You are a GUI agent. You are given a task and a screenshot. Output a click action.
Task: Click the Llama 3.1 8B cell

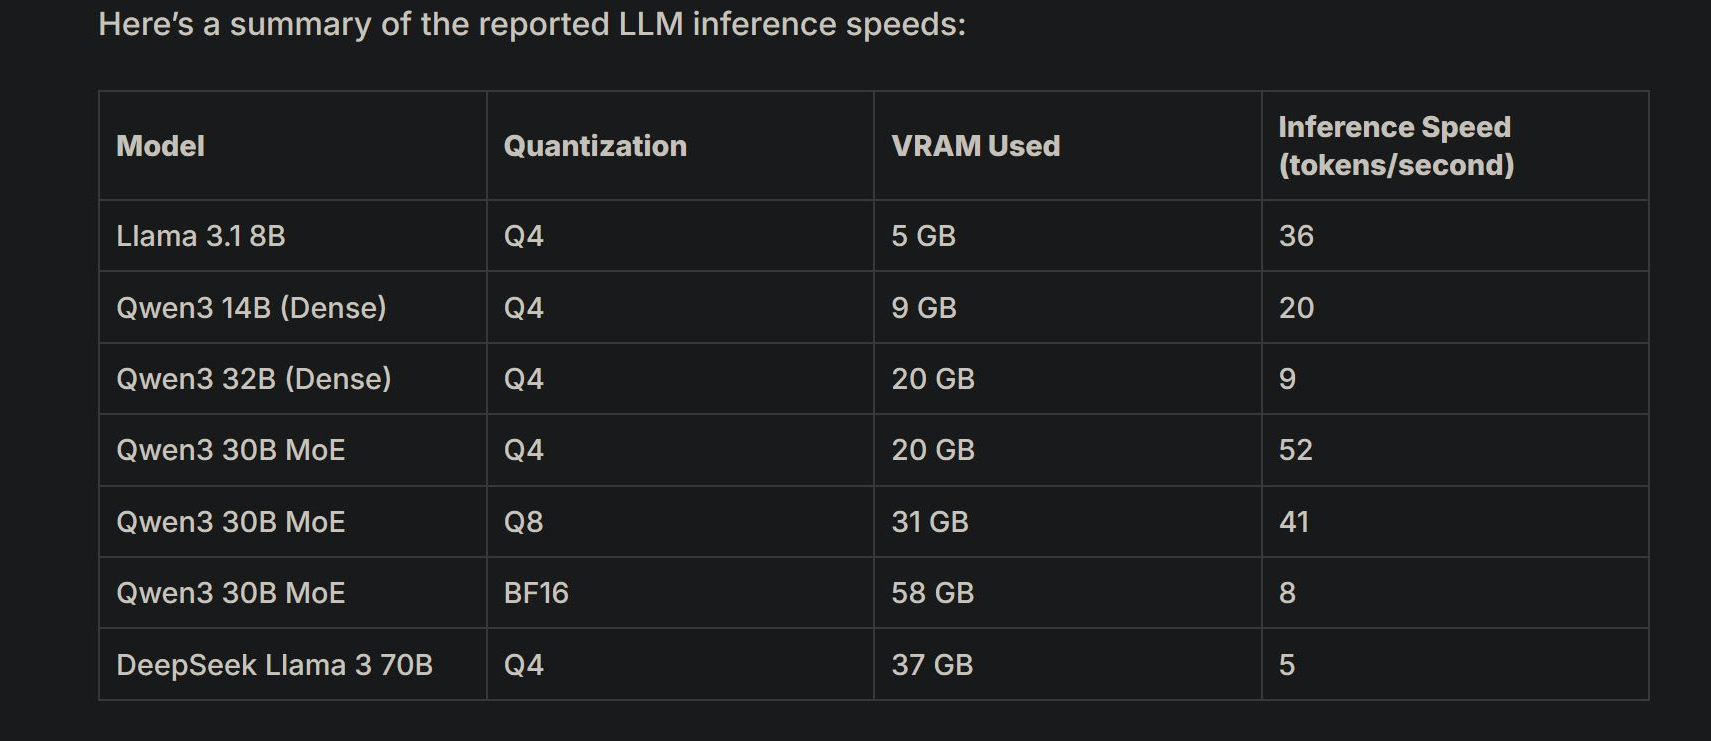[201, 236]
